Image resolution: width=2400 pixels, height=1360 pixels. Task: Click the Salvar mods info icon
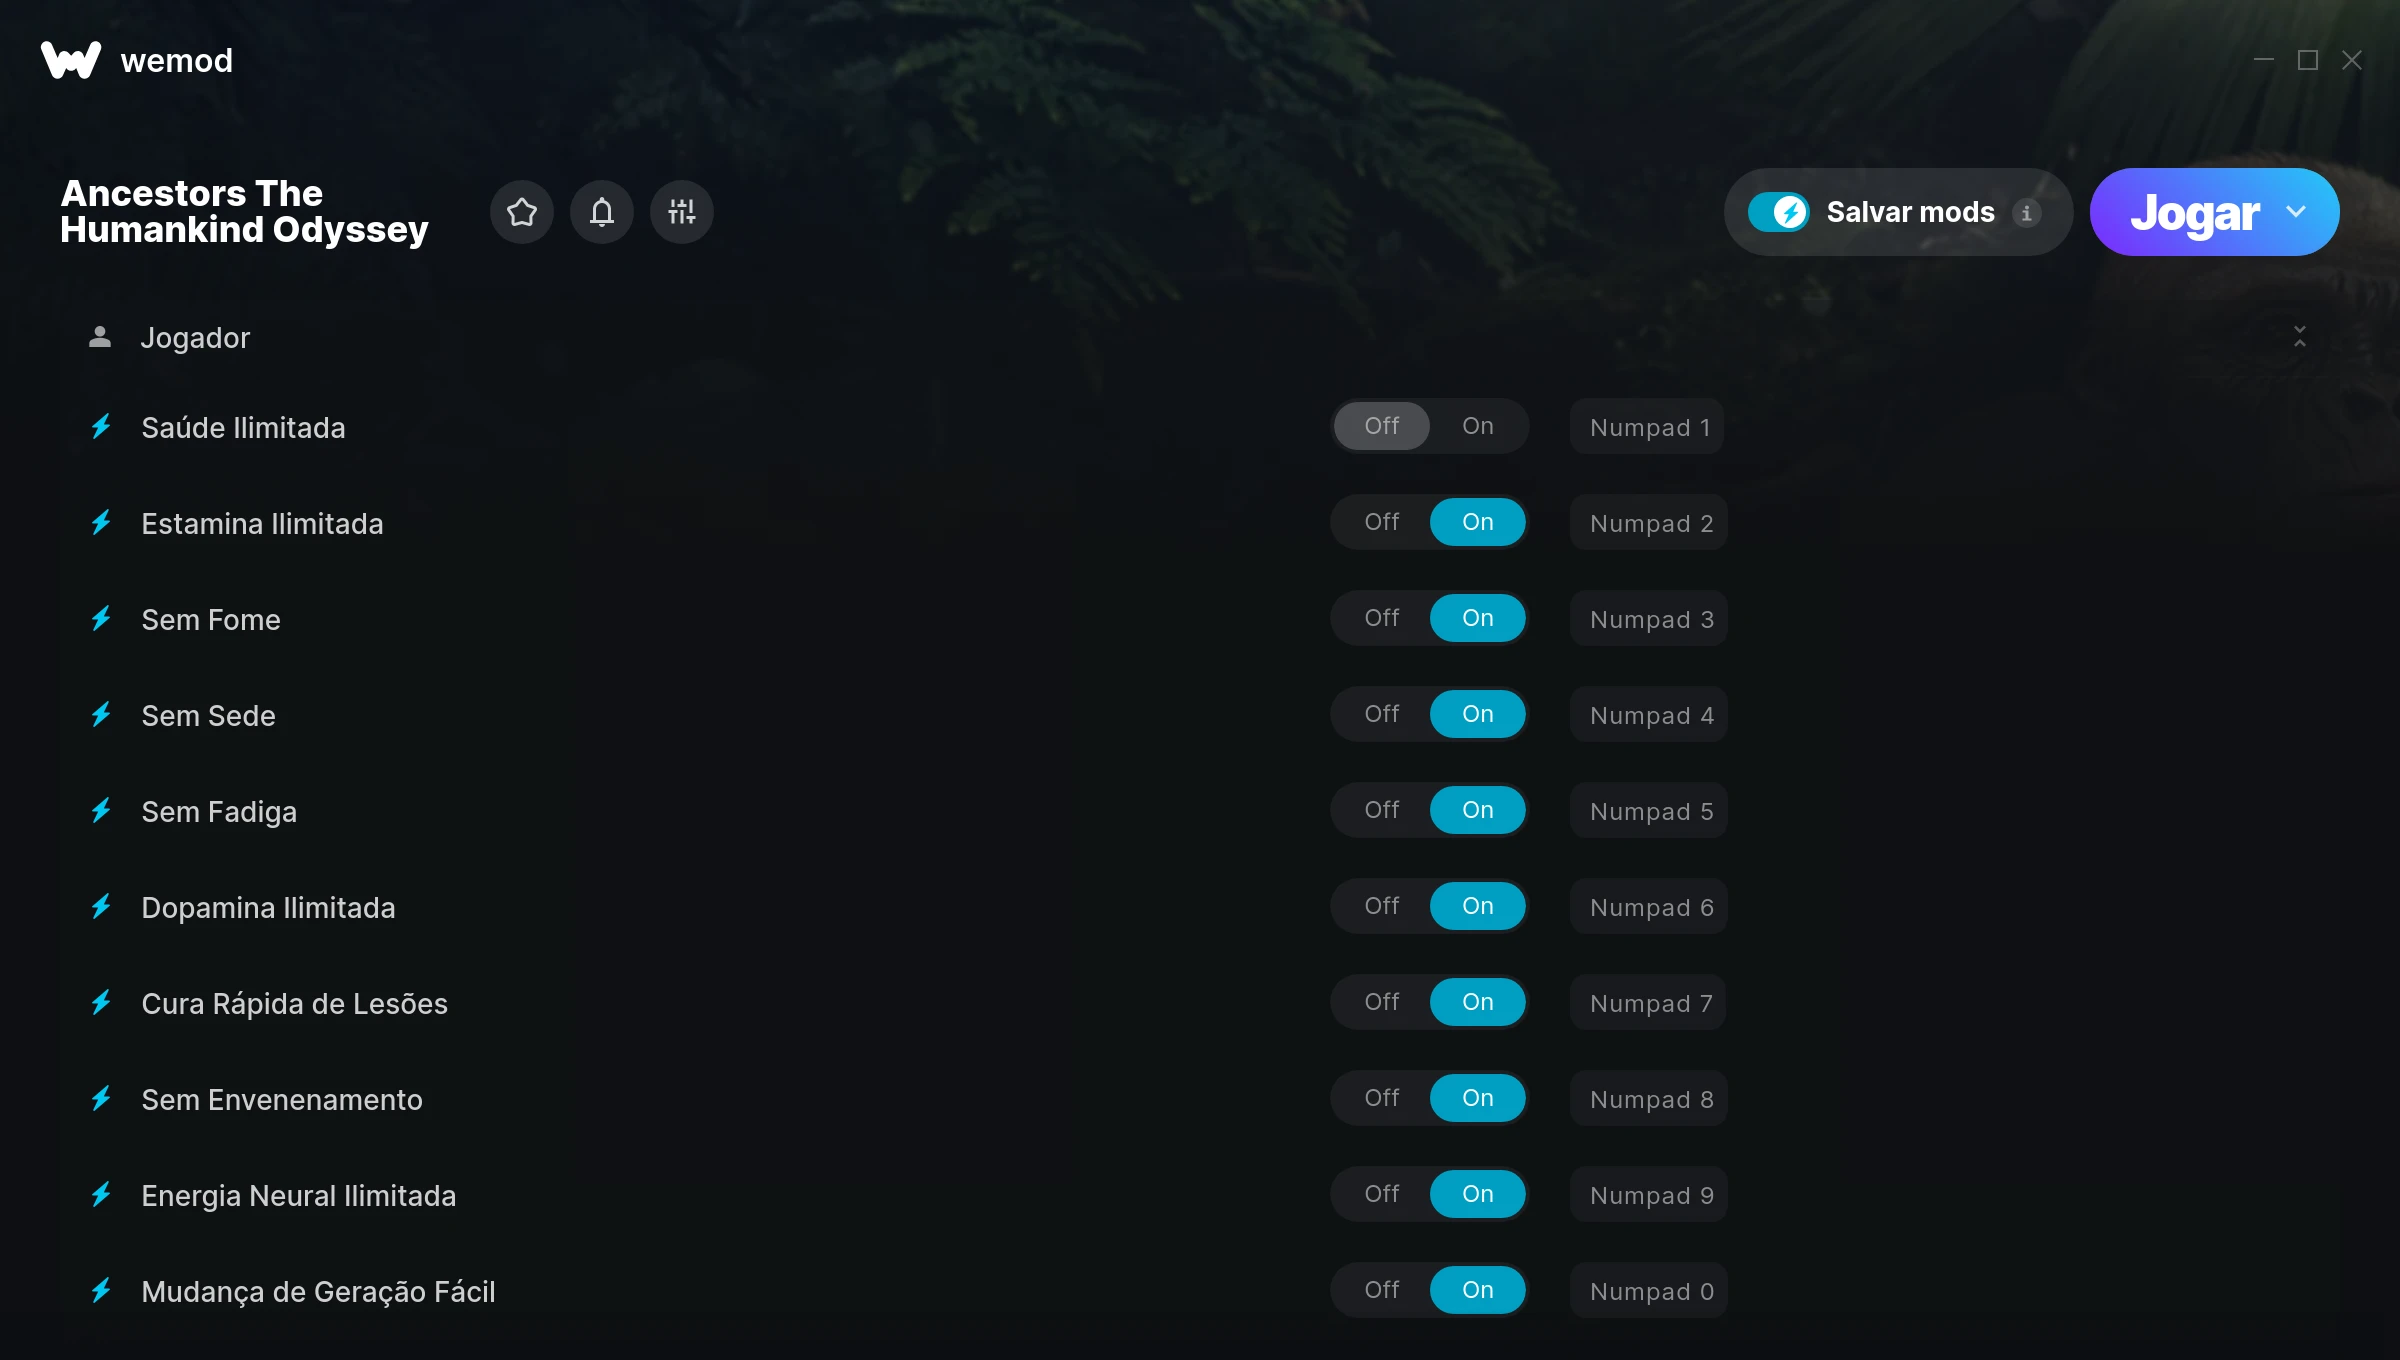(x=2027, y=213)
